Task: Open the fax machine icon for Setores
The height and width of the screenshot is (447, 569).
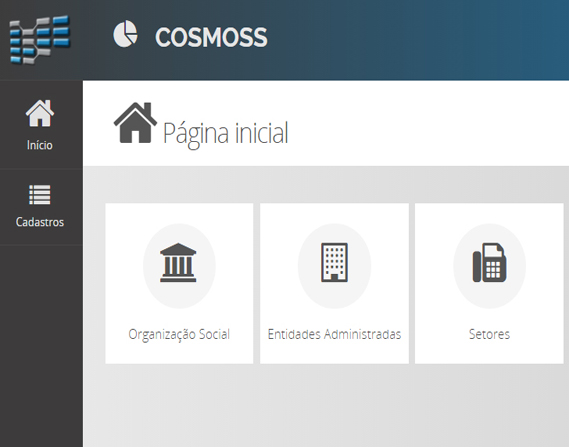Action: (x=489, y=263)
